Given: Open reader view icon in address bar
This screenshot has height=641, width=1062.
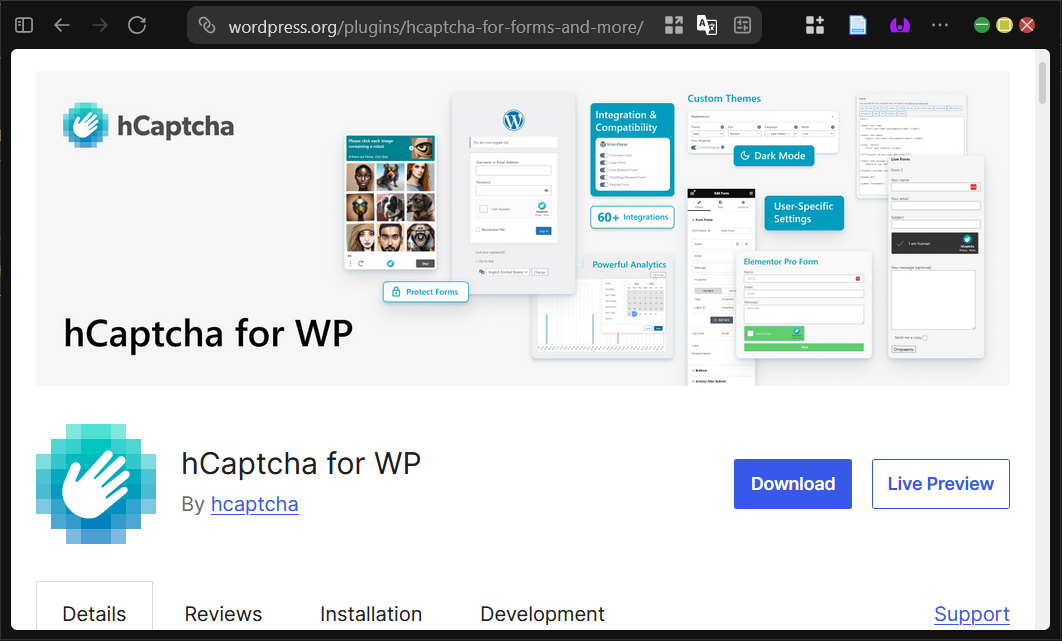Looking at the screenshot, I should 742,25.
